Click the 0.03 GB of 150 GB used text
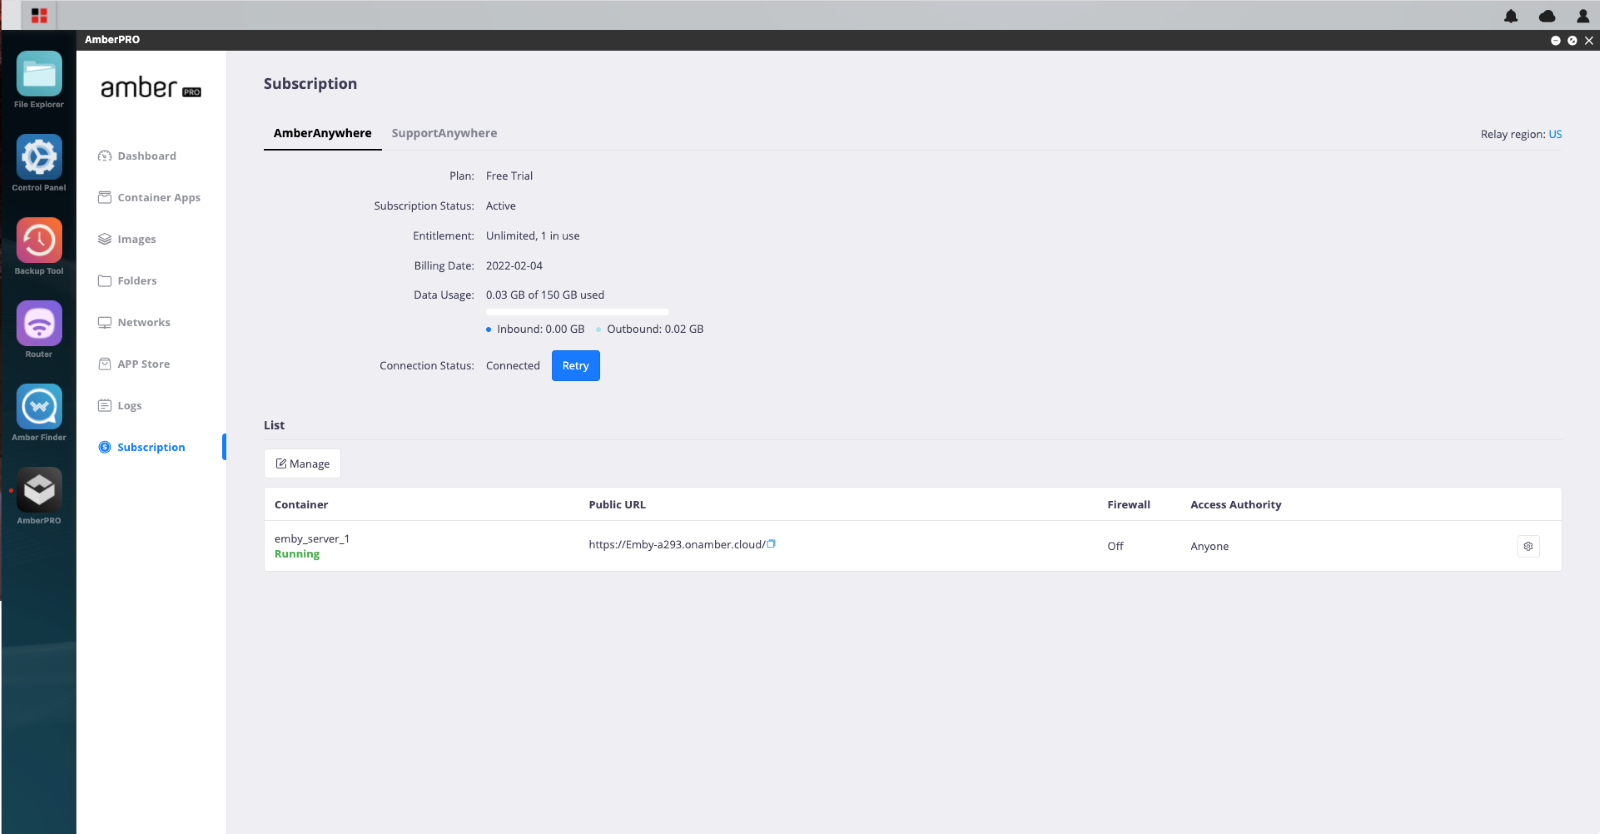Screen dimensions: 1600x834 tap(545, 295)
